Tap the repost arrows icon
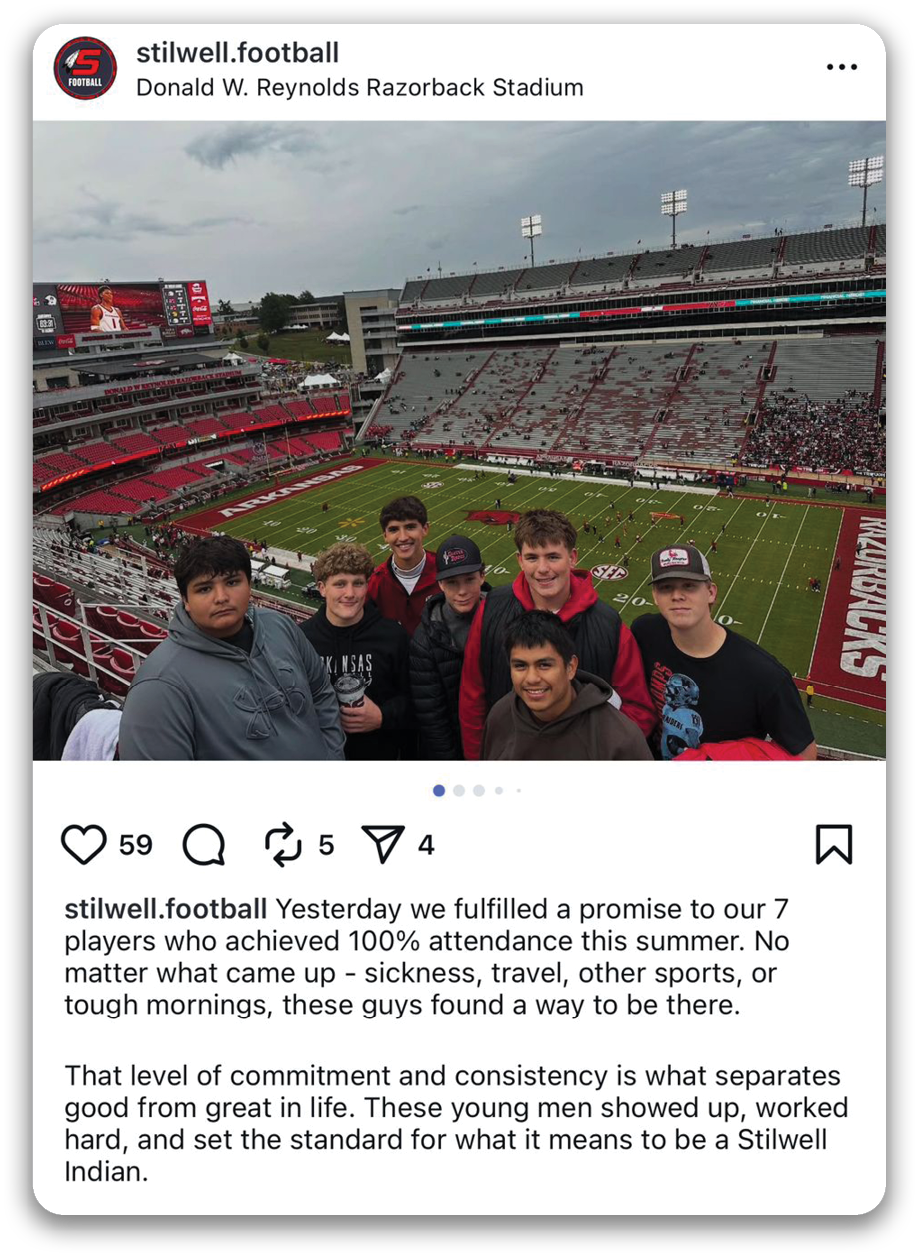The width and height of the screenshot is (919, 1257). 283,845
